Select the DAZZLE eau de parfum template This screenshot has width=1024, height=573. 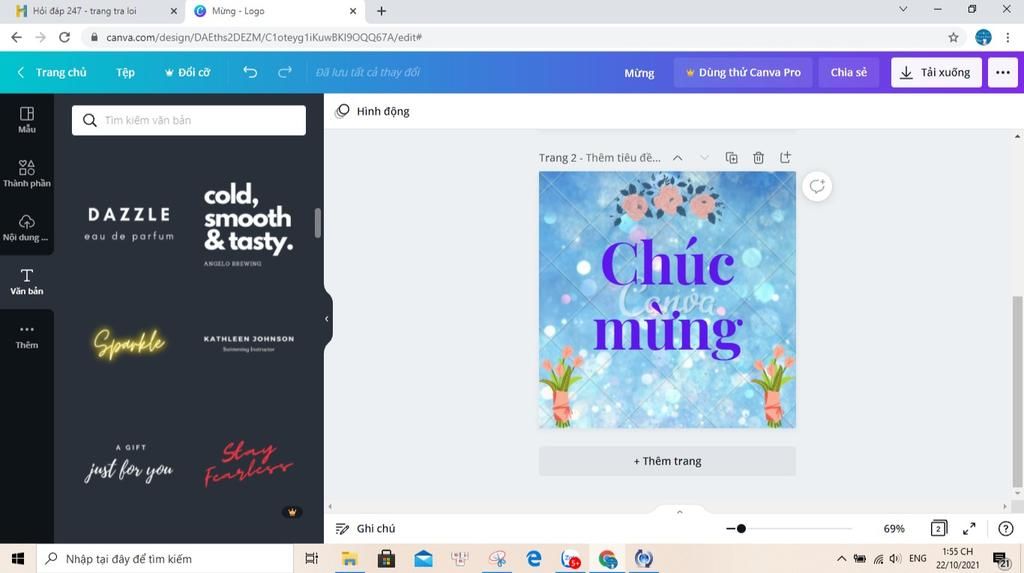pos(129,223)
